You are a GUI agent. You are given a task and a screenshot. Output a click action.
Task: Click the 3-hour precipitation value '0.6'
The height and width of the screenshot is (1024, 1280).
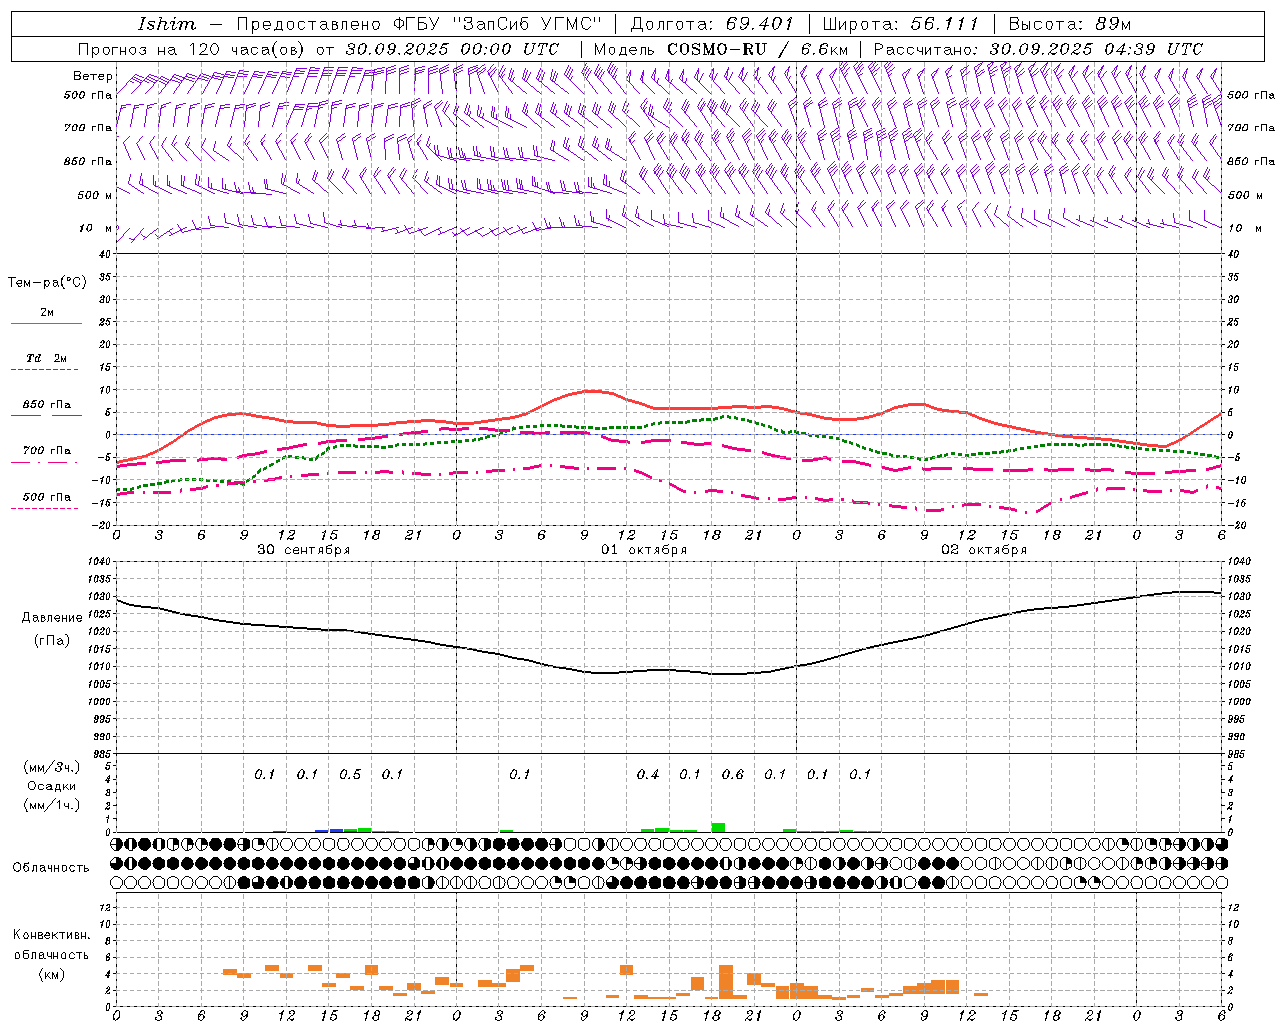click(x=733, y=775)
